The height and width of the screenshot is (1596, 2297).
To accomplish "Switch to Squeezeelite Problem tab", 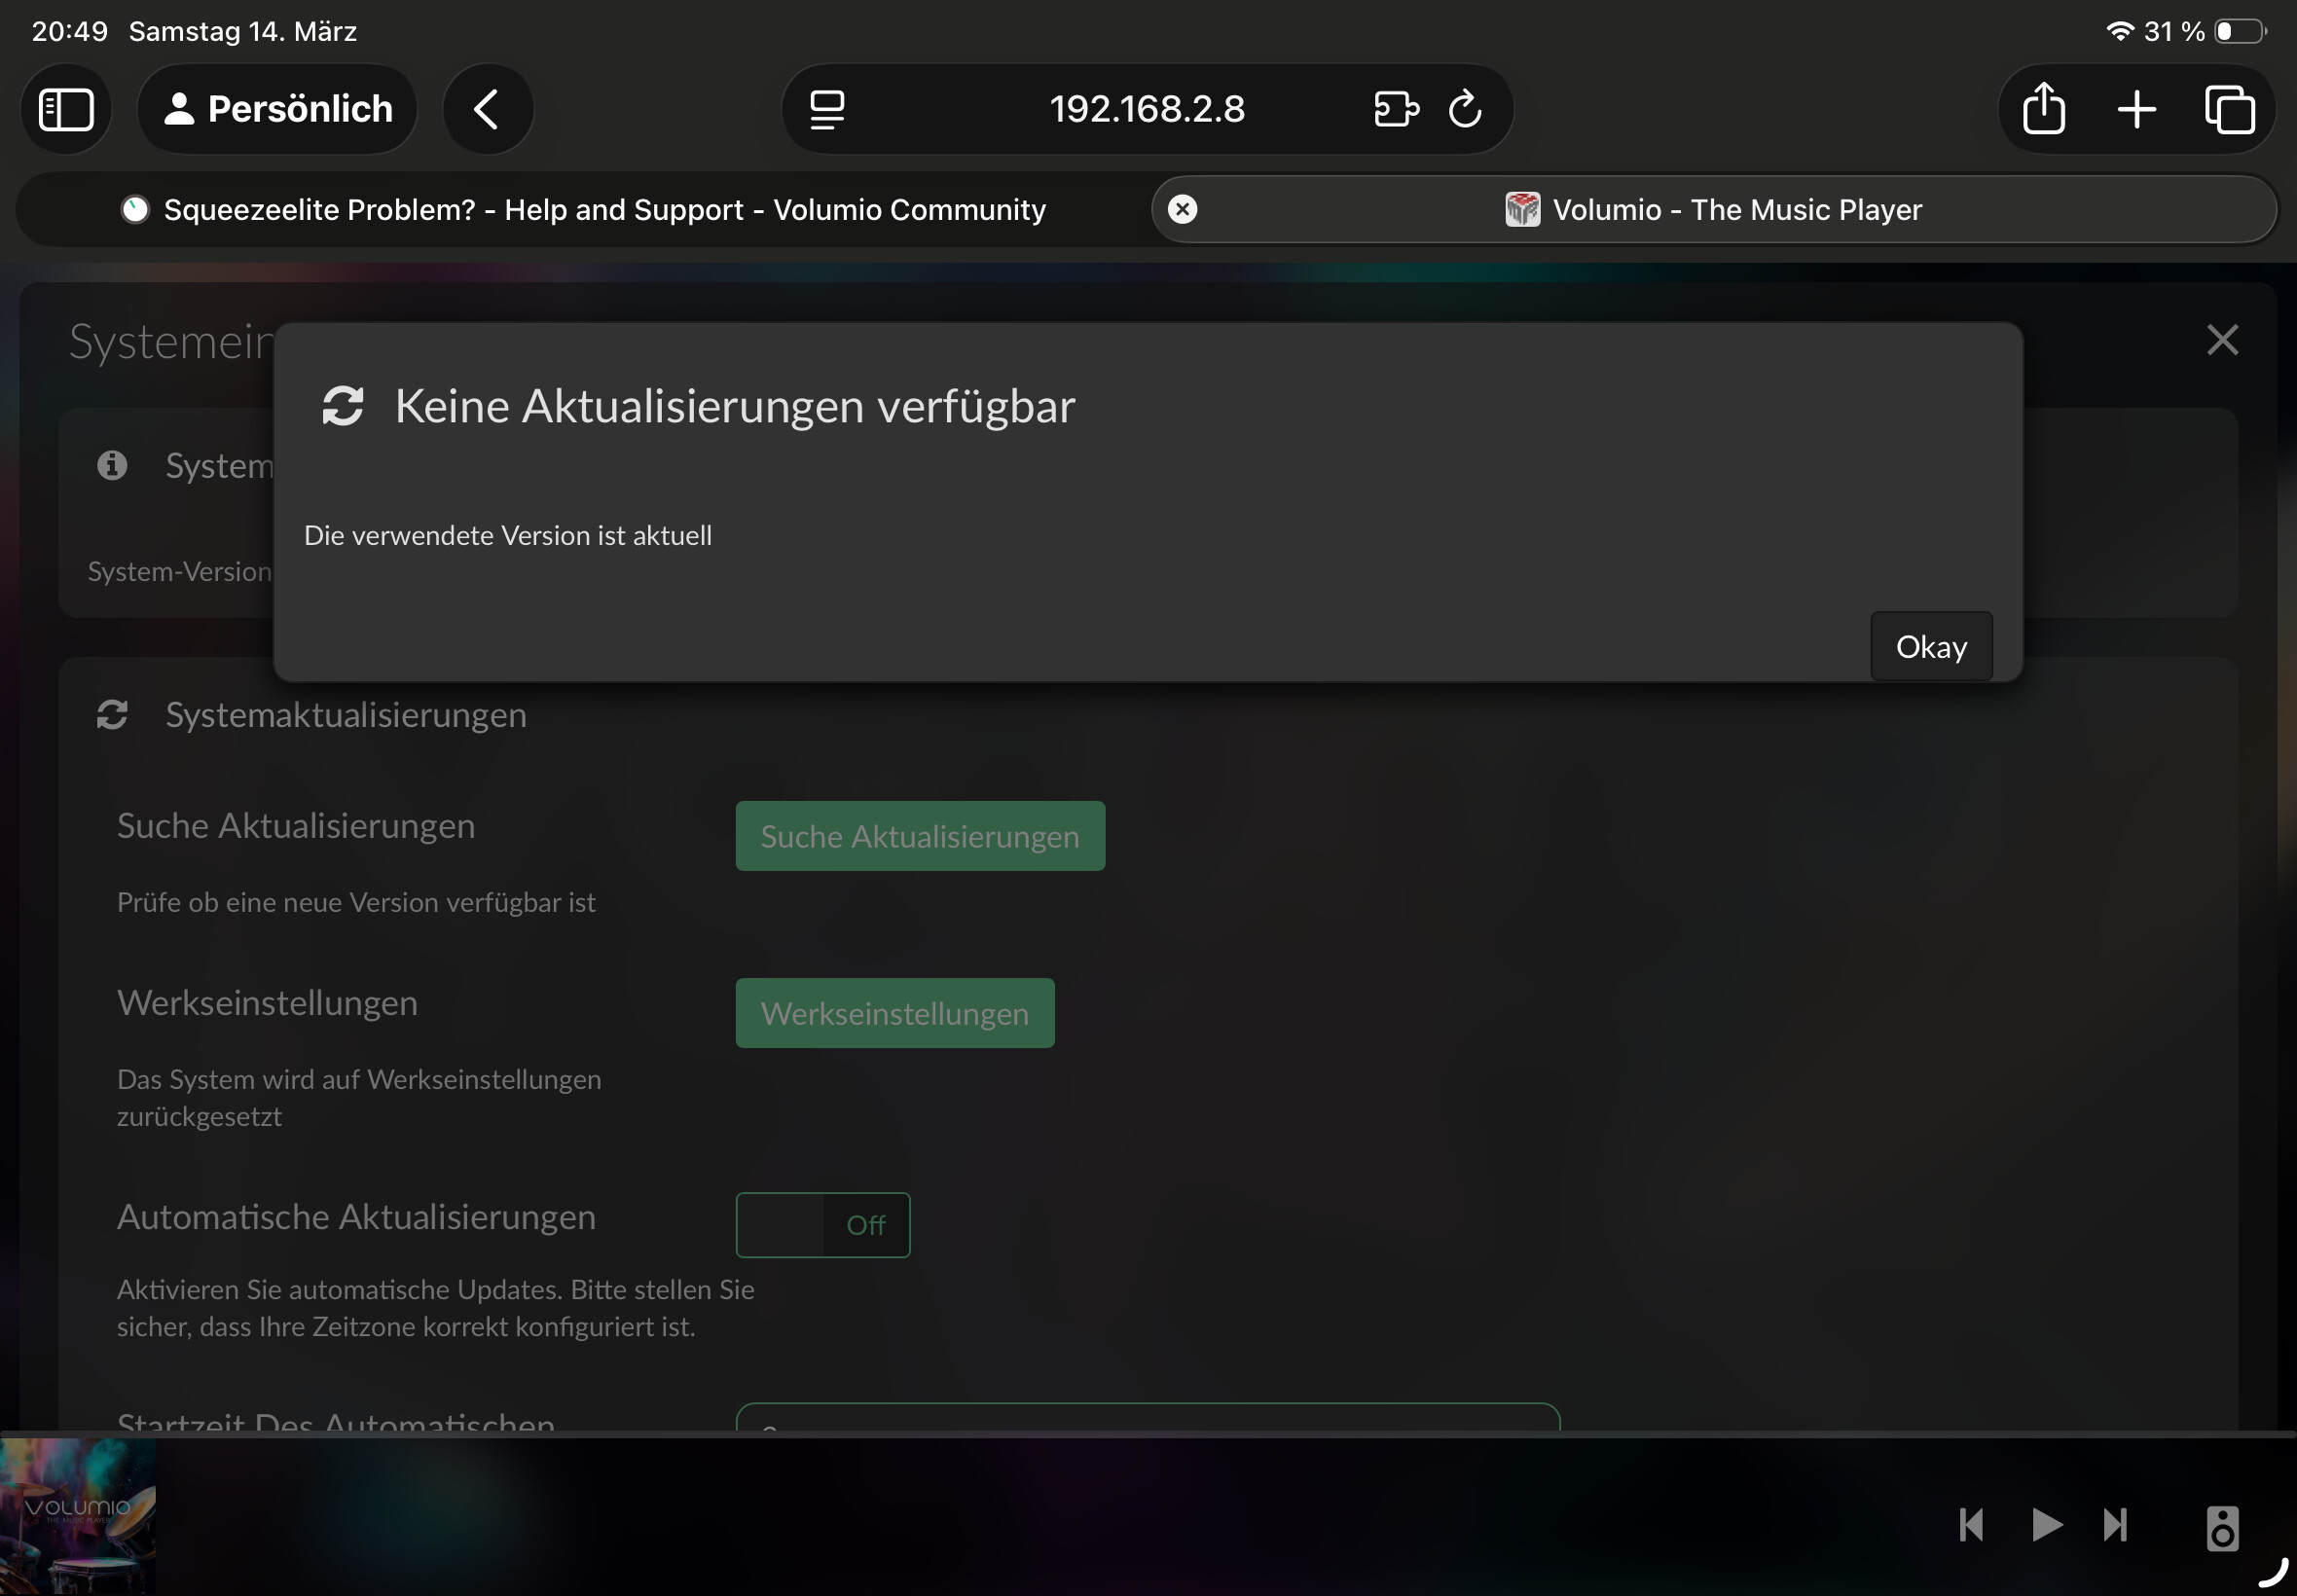I will click(x=585, y=210).
